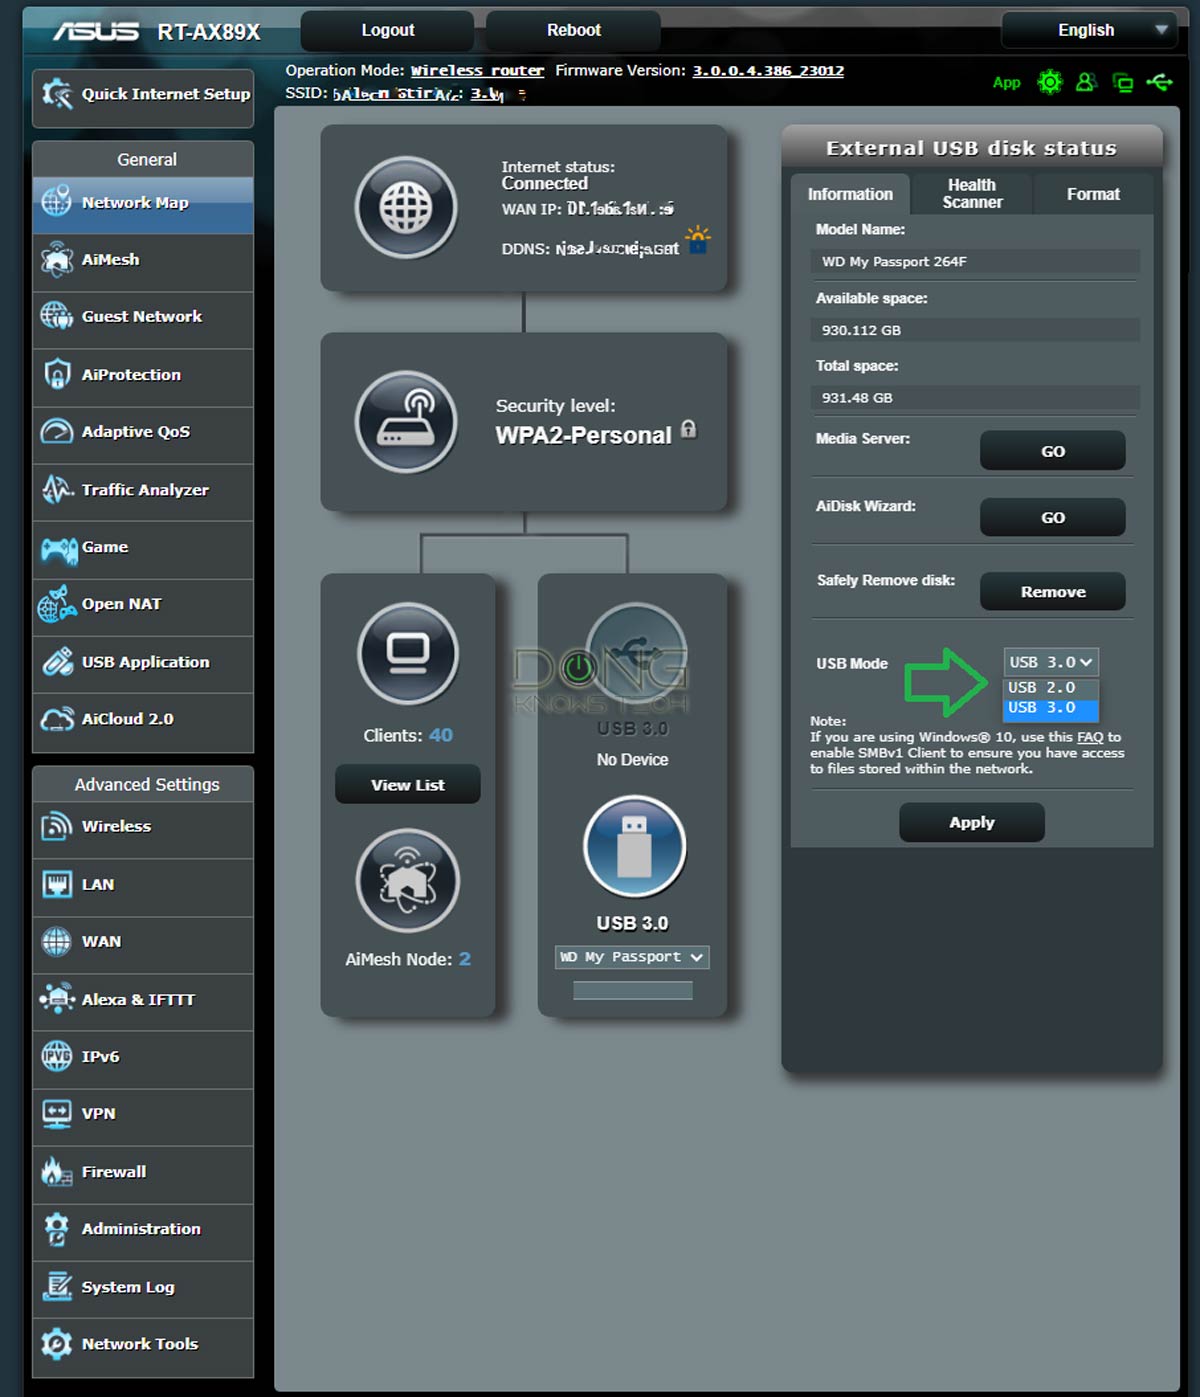Open the English language dropdown
The image size is (1200, 1397).
[1088, 30]
